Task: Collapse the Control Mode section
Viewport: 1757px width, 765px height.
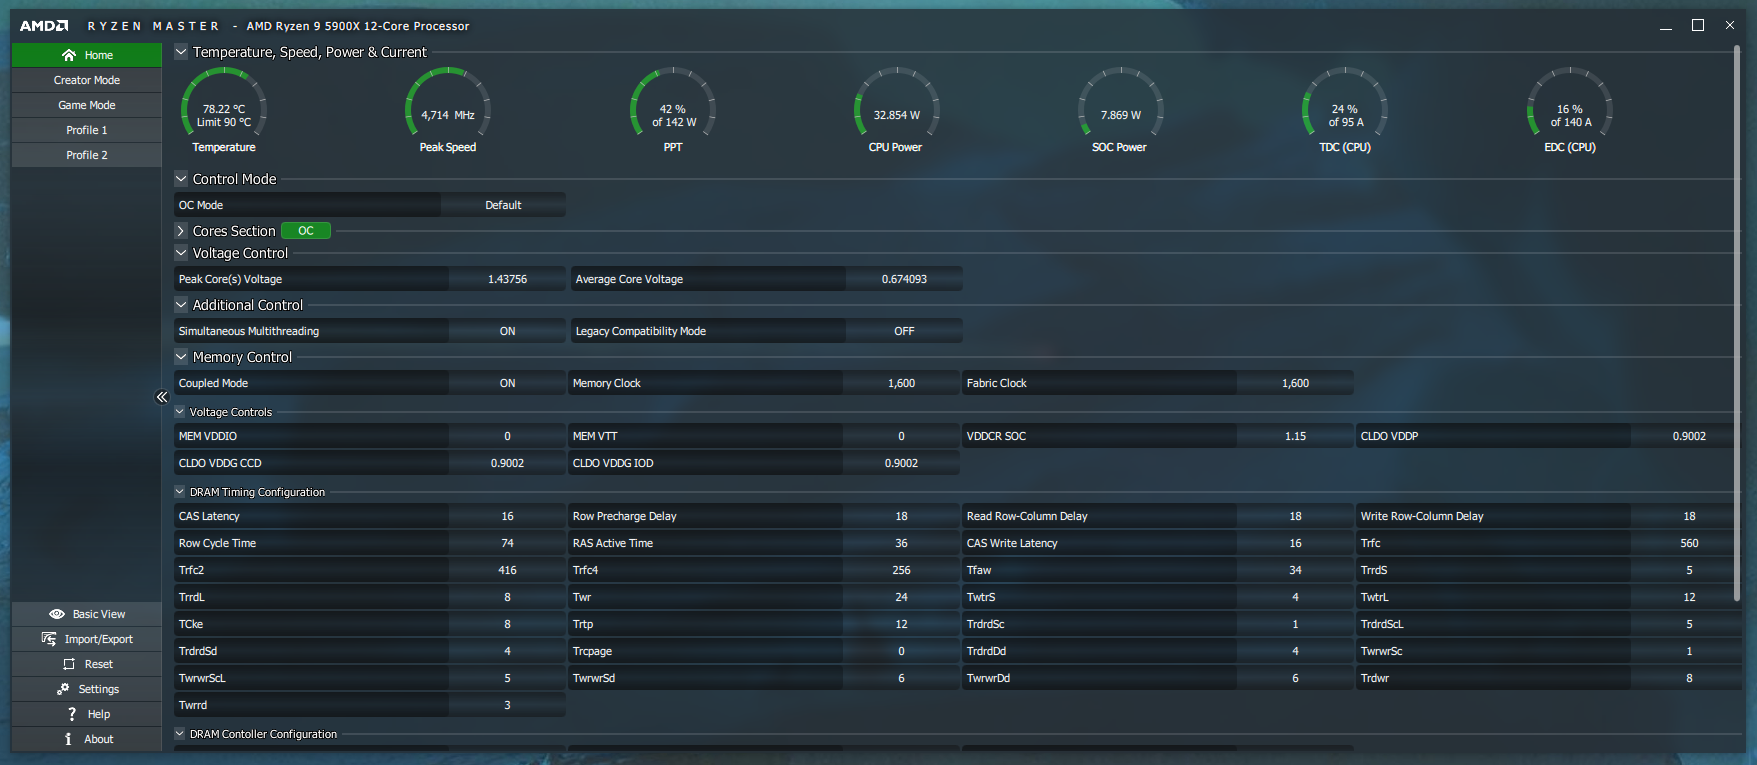Action: click(x=181, y=179)
